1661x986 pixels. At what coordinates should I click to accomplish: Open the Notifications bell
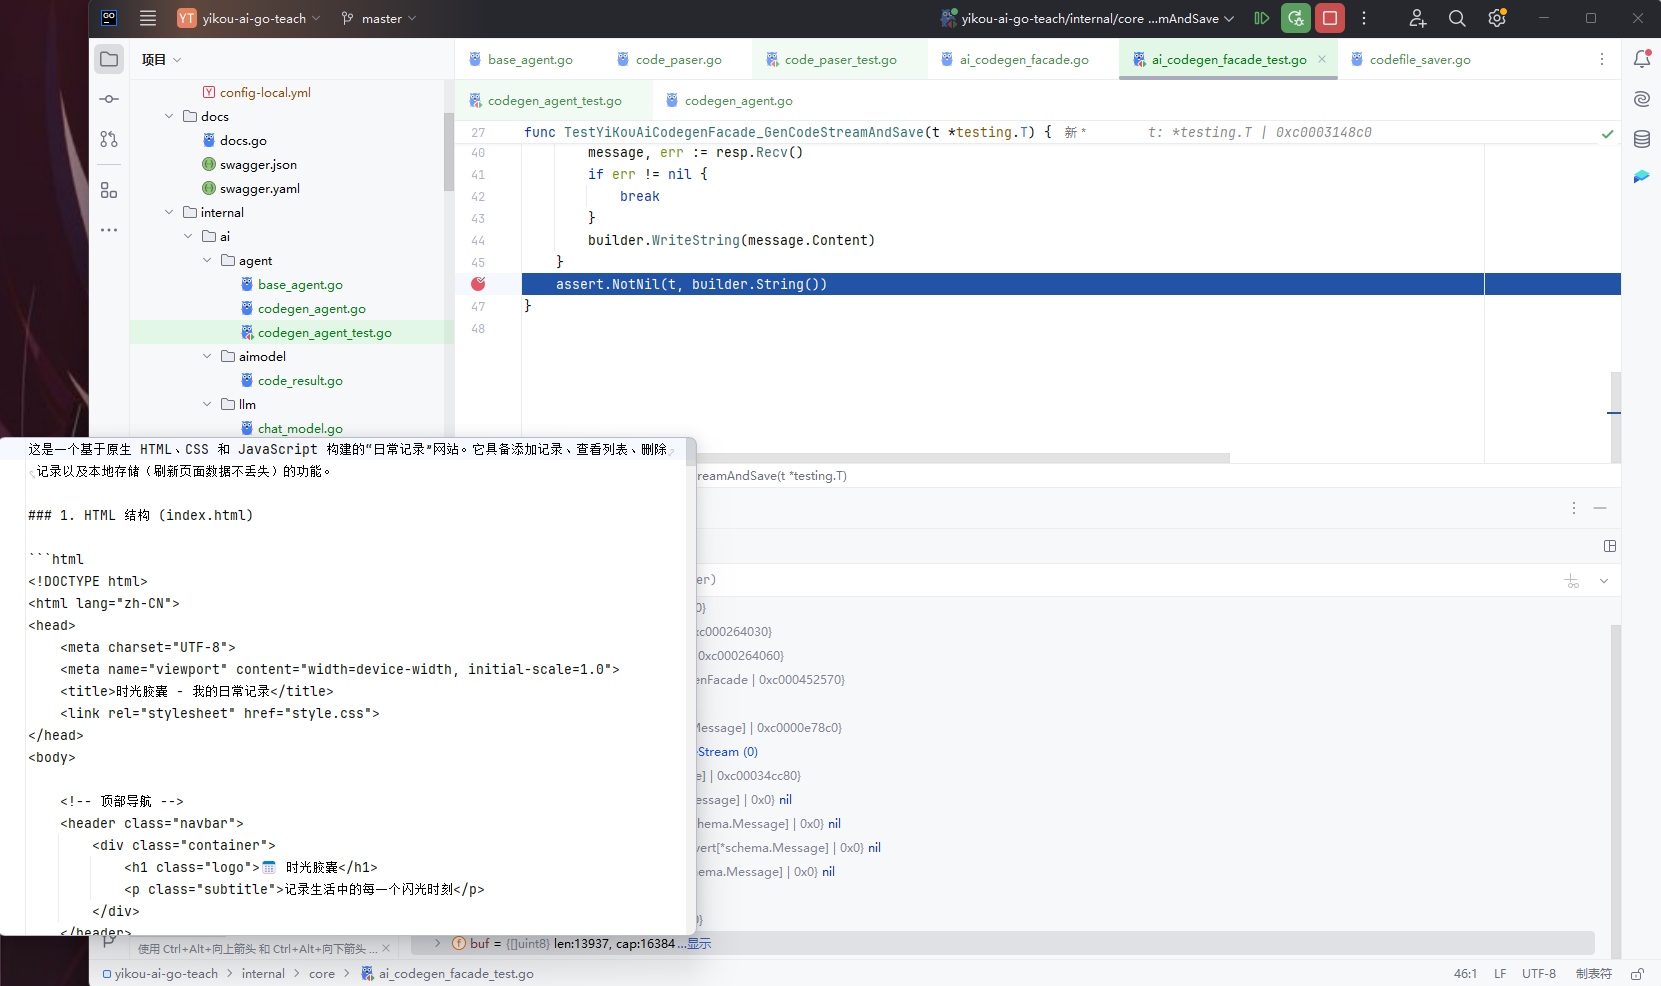[1642, 59]
